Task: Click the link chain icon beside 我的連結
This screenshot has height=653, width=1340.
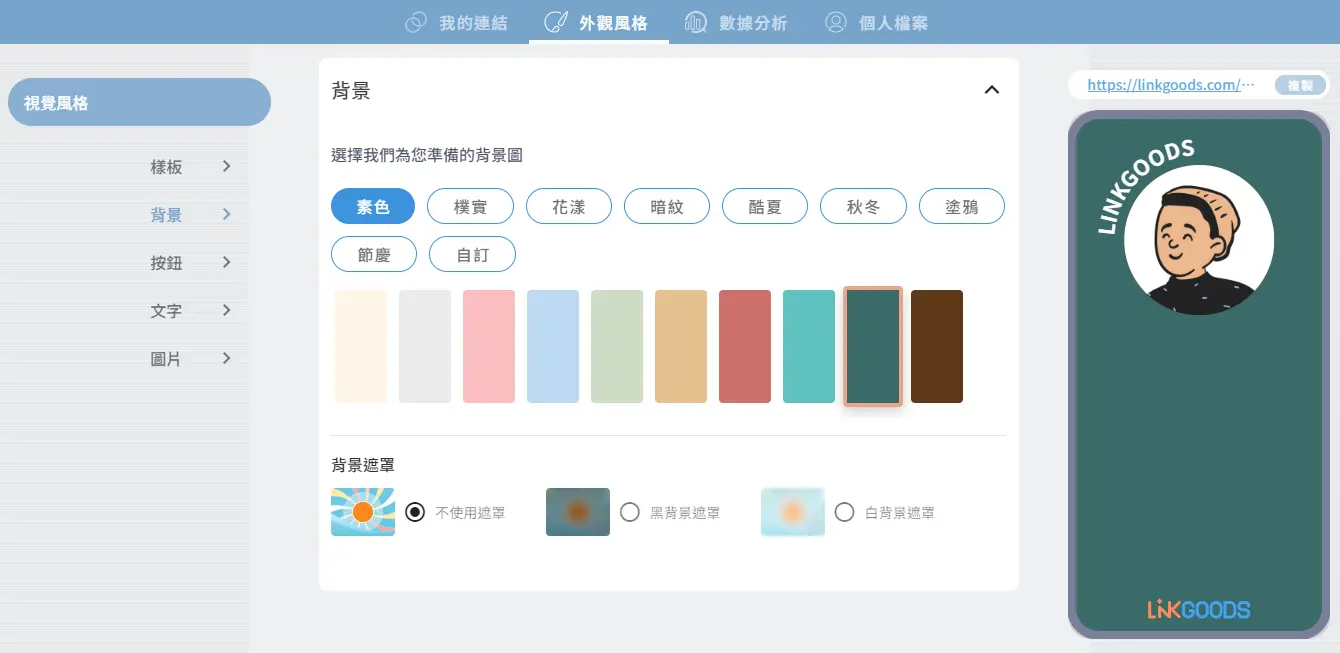Action: (x=416, y=22)
